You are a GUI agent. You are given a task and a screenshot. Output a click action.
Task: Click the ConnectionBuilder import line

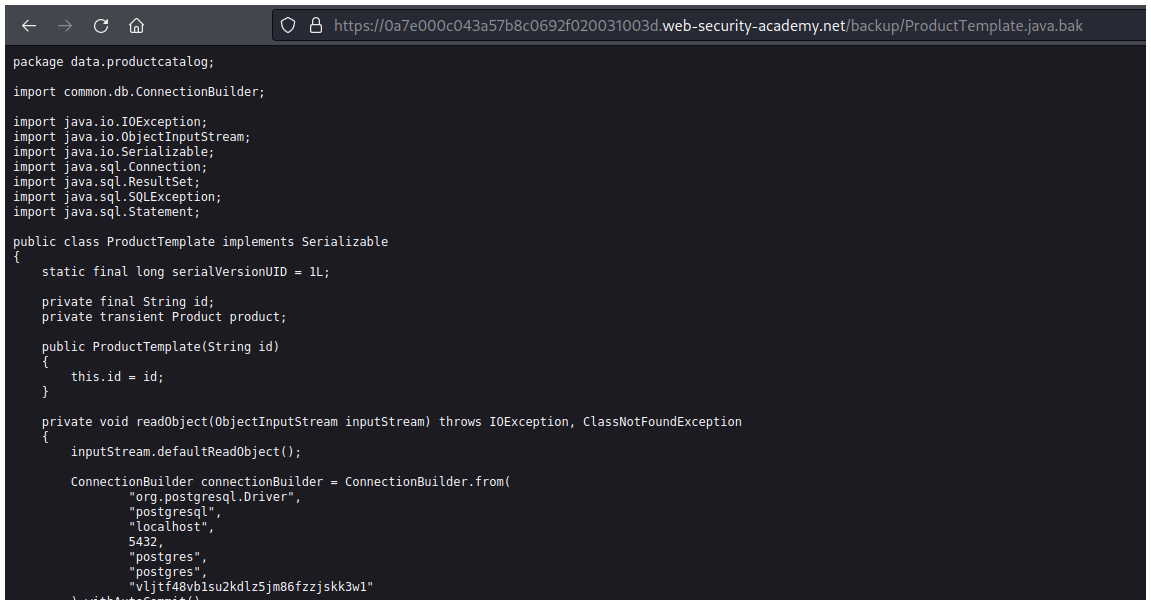[139, 92]
